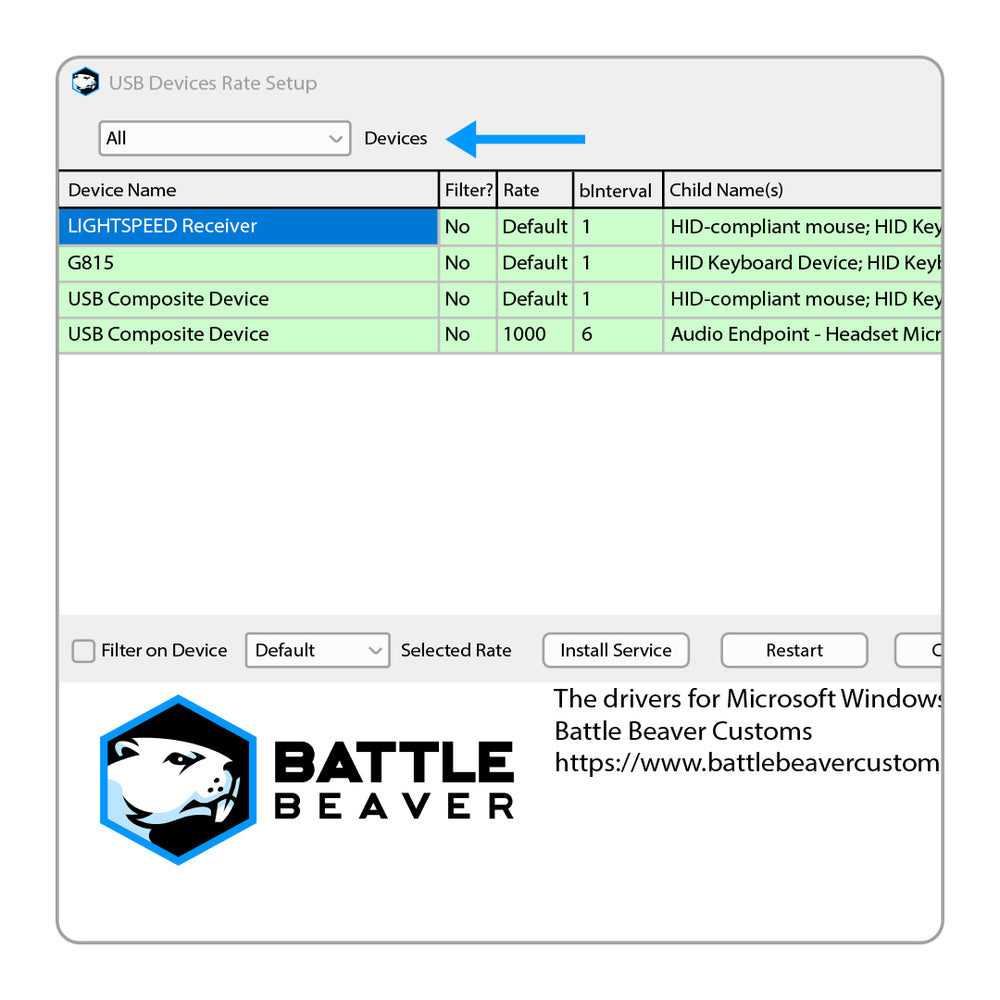Open the battlebeavercustoms website link
Screen dimensions: 1000x1000
(x=746, y=764)
